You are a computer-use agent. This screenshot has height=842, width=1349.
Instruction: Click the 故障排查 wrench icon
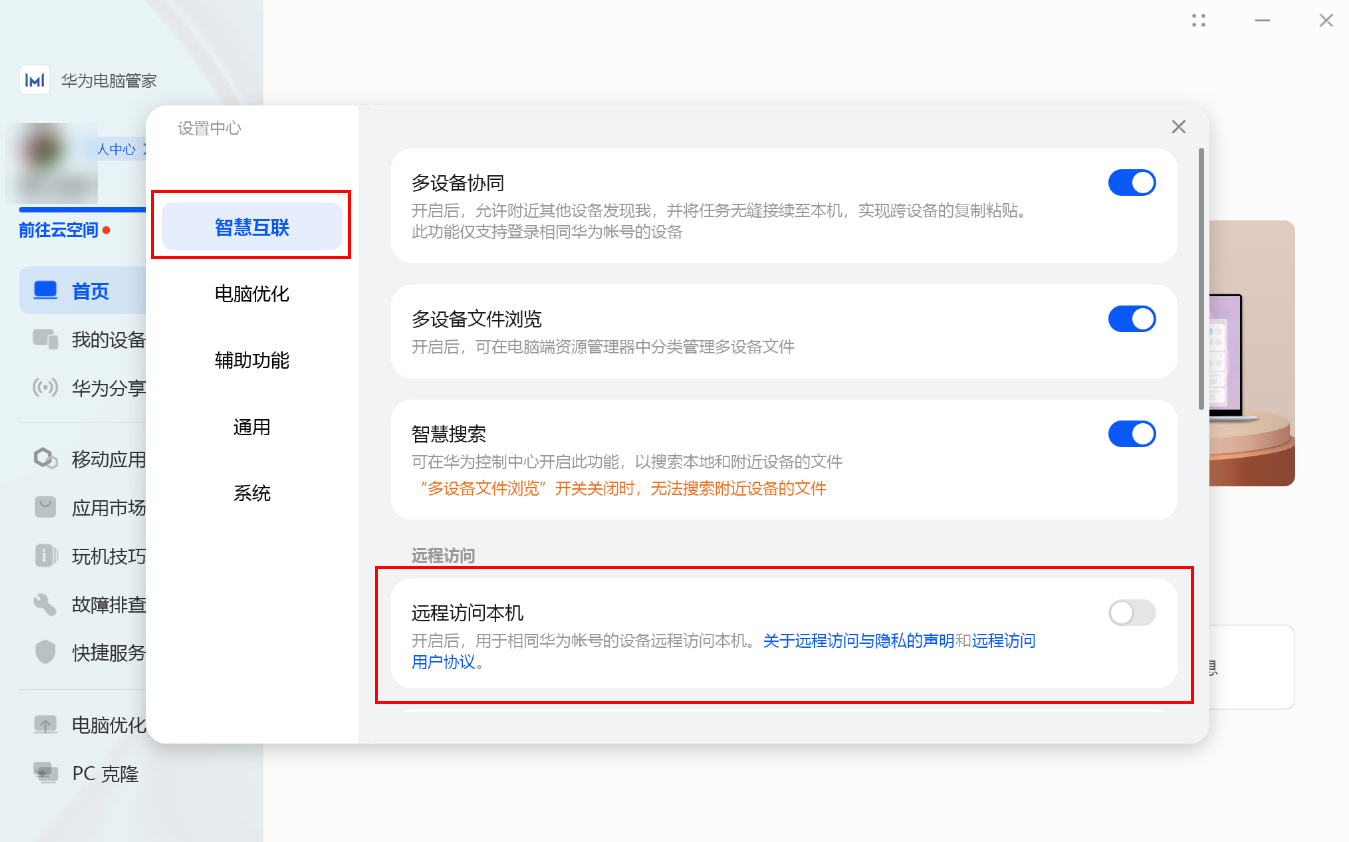click(x=46, y=604)
